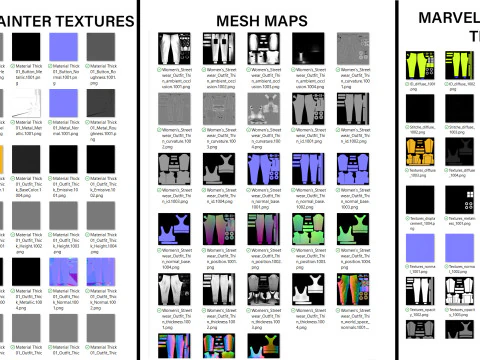Screen dimensions: 480x360
Task: Select the grey curvature.1001.png thumbnail
Action: (x=353, y=48)
